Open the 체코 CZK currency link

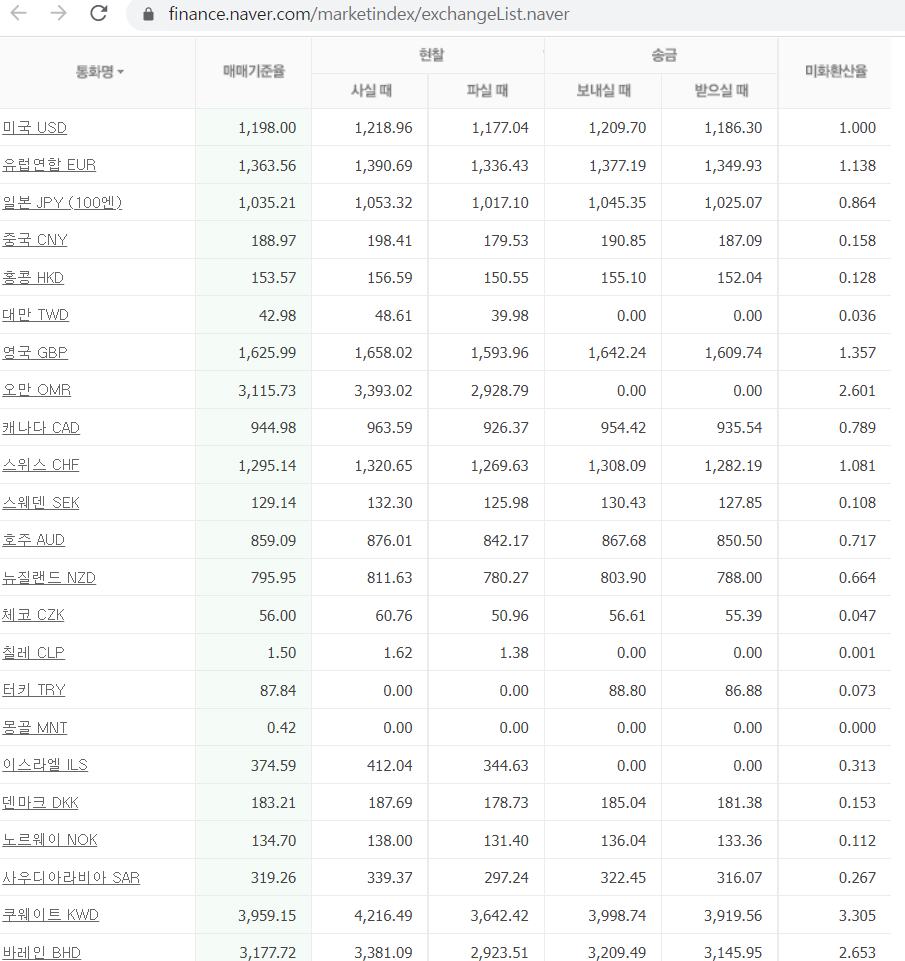(x=33, y=615)
